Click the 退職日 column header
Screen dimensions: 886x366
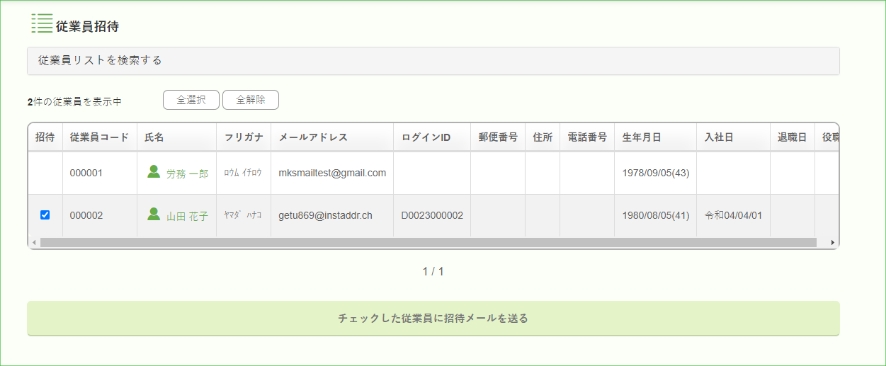[x=792, y=137]
